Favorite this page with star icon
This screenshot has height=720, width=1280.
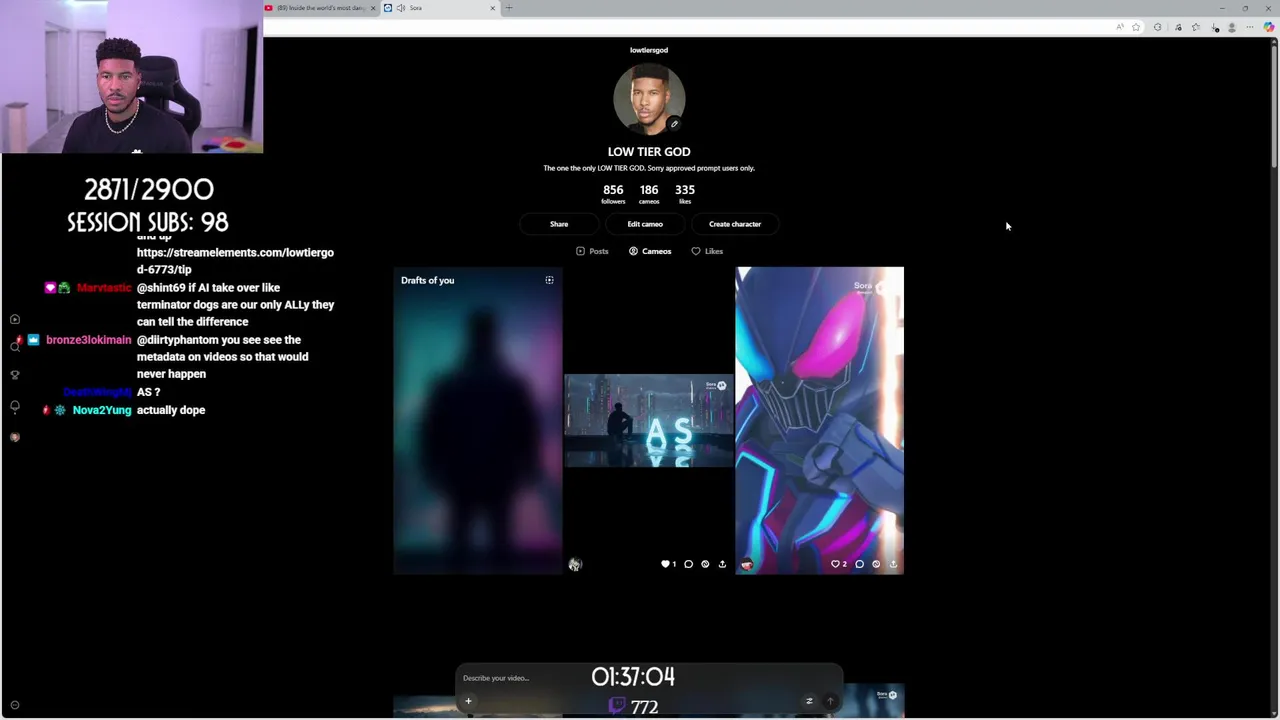[x=1136, y=27]
